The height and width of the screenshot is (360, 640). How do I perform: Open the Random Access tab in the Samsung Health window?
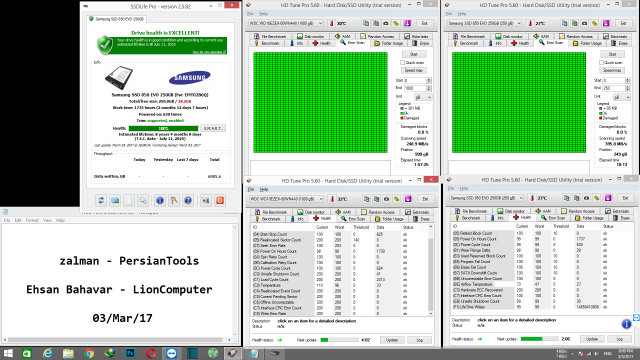tap(578, 211)
